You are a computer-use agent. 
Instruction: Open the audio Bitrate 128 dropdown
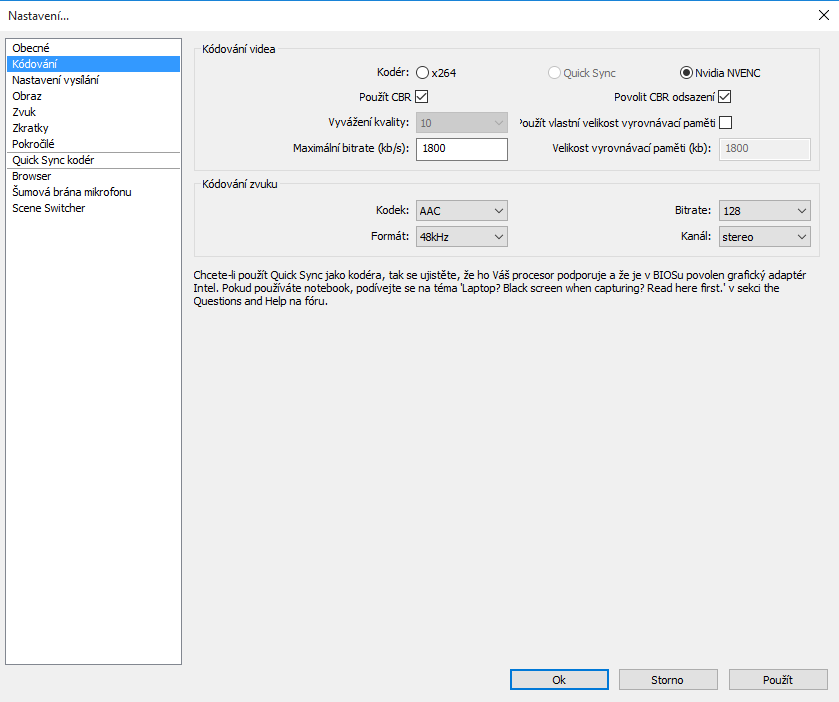click(x=763, y=211)
